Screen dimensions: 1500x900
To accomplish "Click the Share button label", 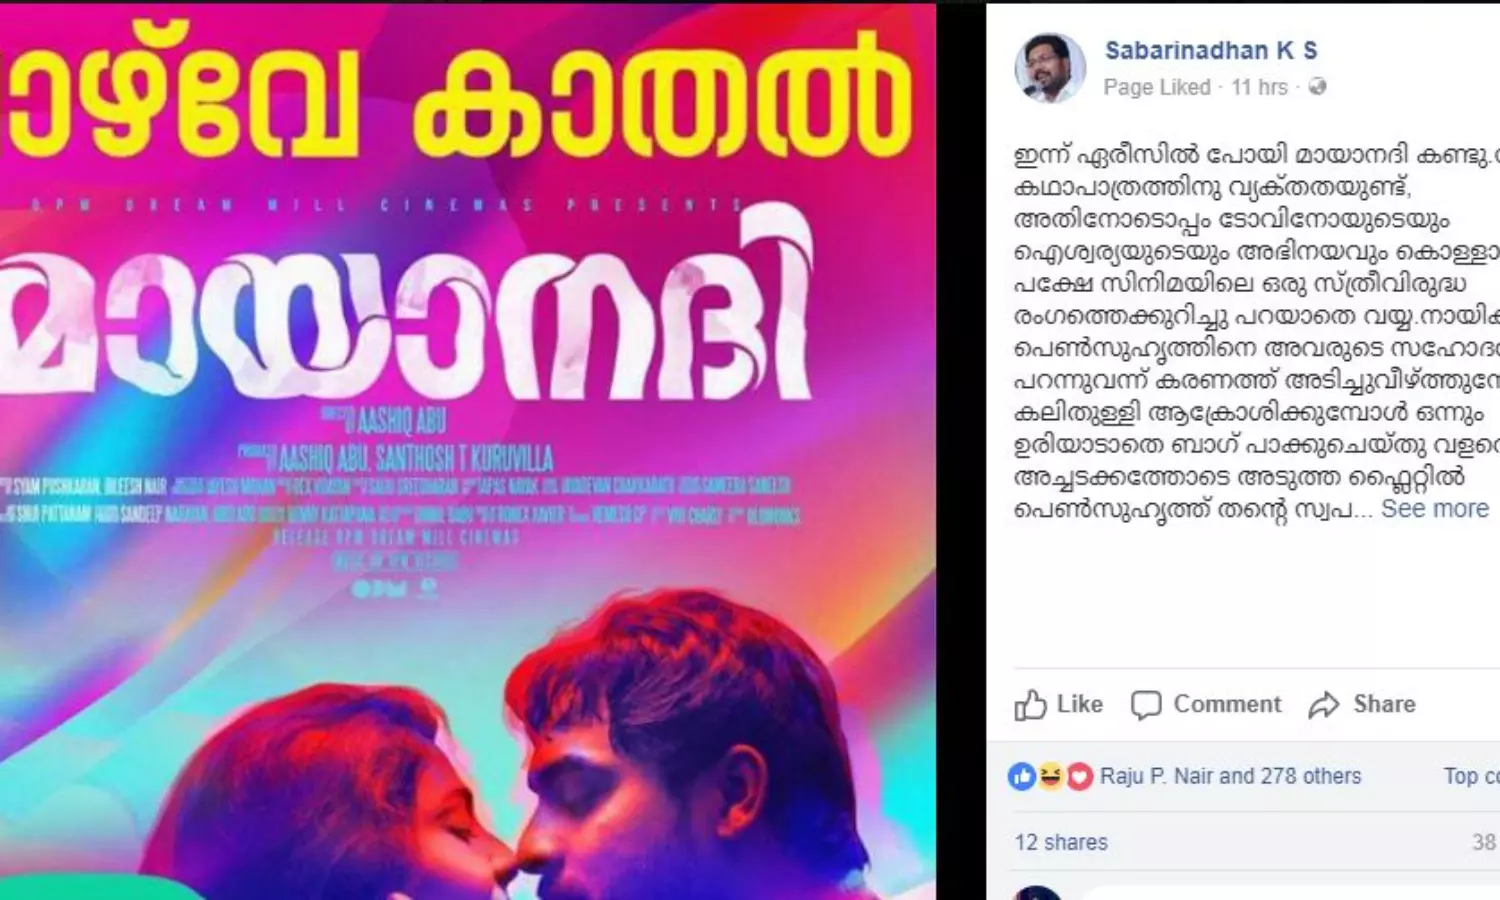I will click(x=1384, y=704).
